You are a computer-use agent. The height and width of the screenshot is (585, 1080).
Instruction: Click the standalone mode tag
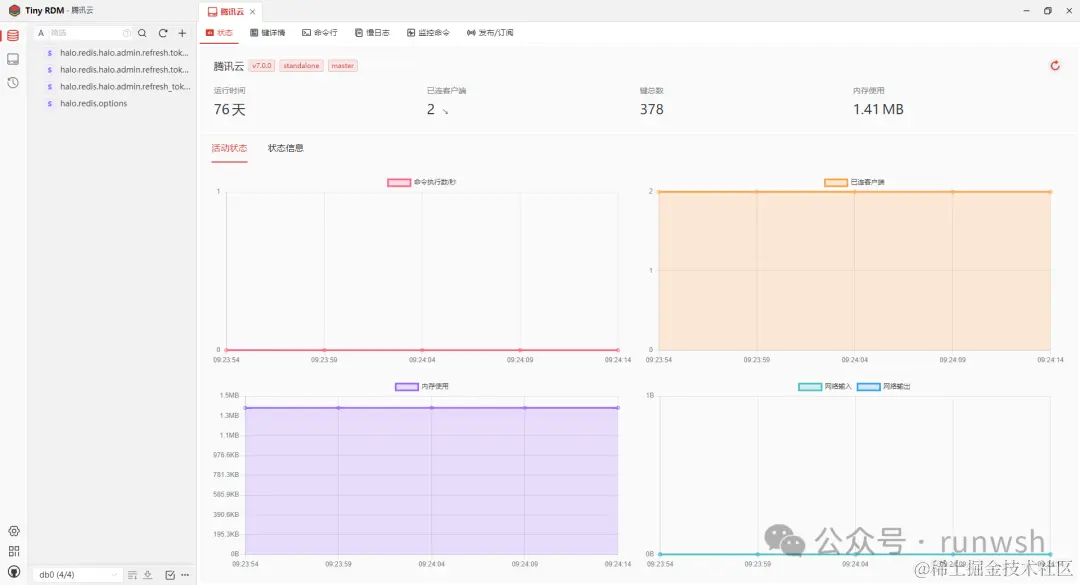pyautogui.click(x=301, y=66)
